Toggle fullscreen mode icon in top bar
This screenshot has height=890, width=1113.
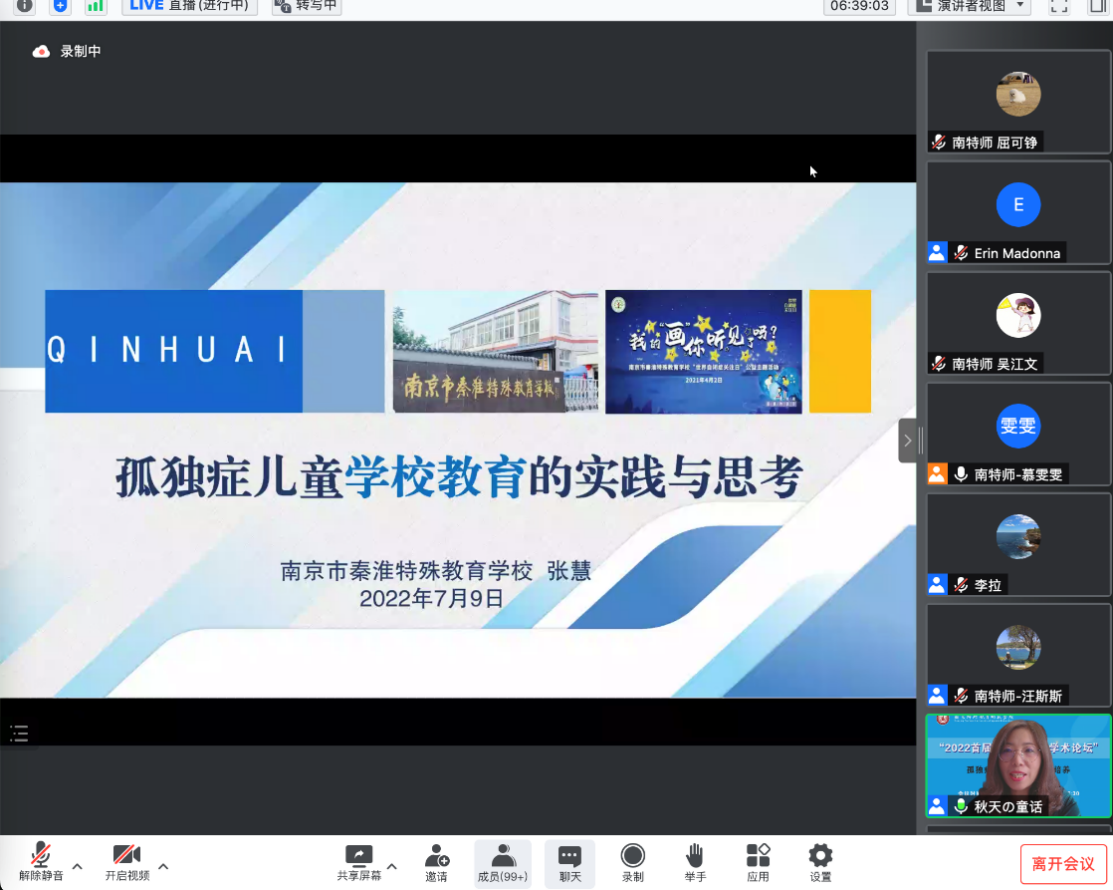click(1059, 6)
